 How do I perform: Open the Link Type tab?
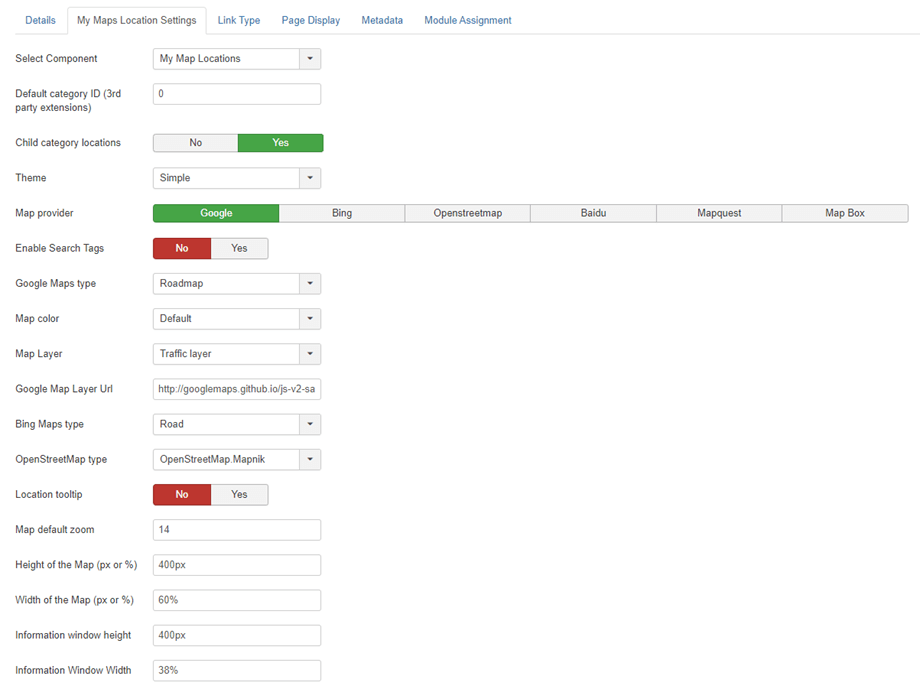point(239,20)
